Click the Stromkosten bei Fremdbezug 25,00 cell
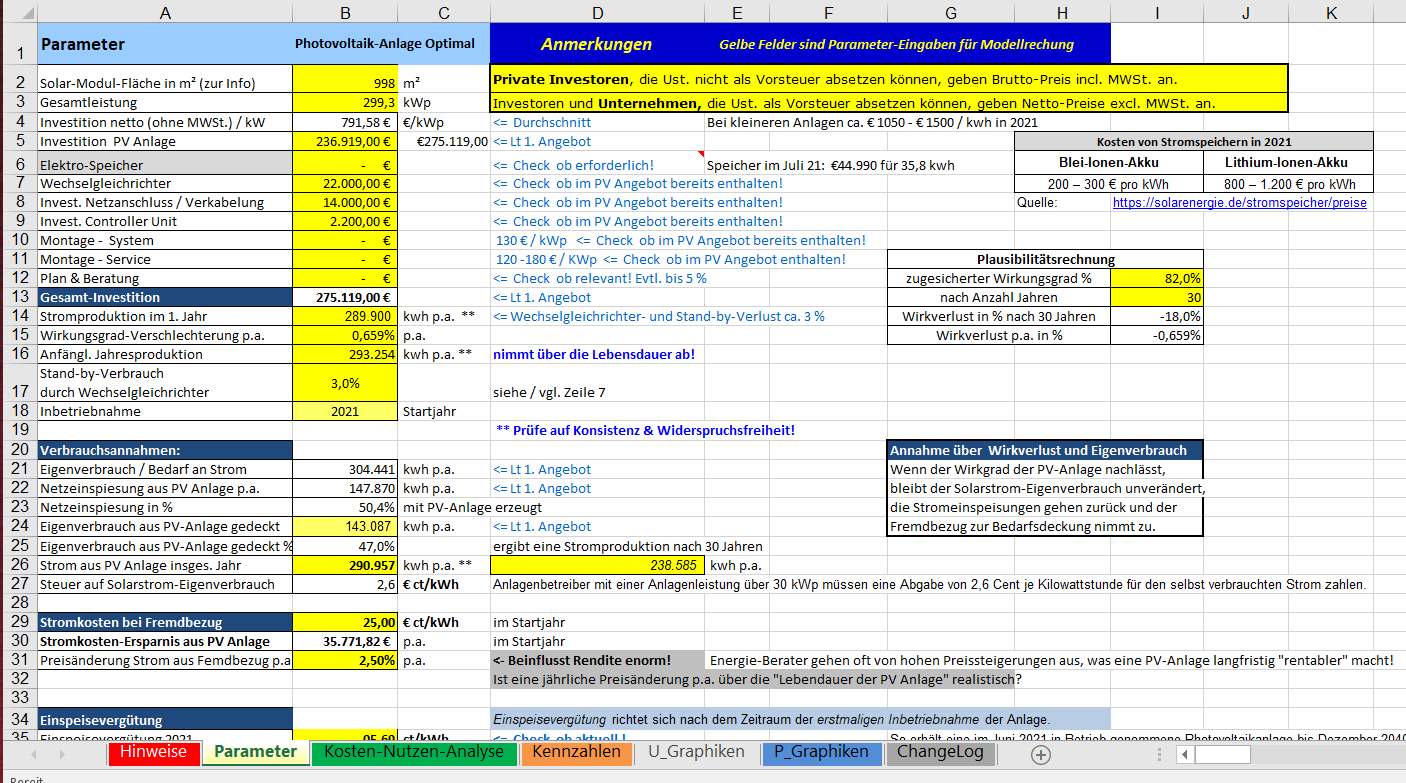Image resolution: width=1406 pixels, height=783 pixels. (345, 622)
